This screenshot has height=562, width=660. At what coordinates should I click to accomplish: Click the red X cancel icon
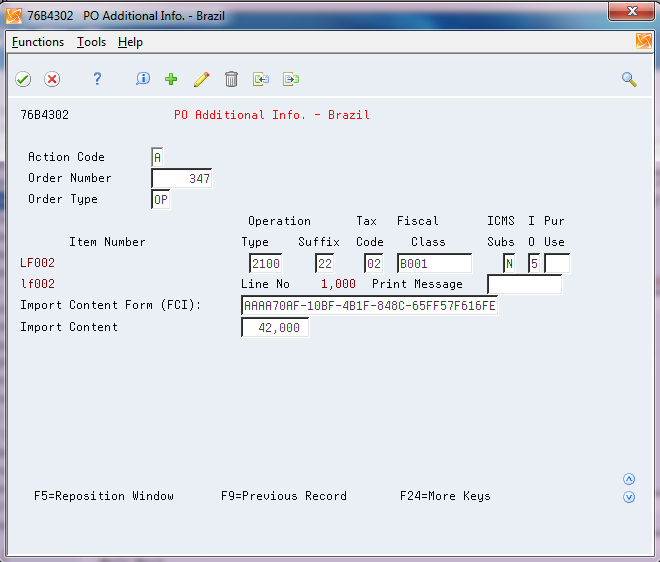coord(52,79)
